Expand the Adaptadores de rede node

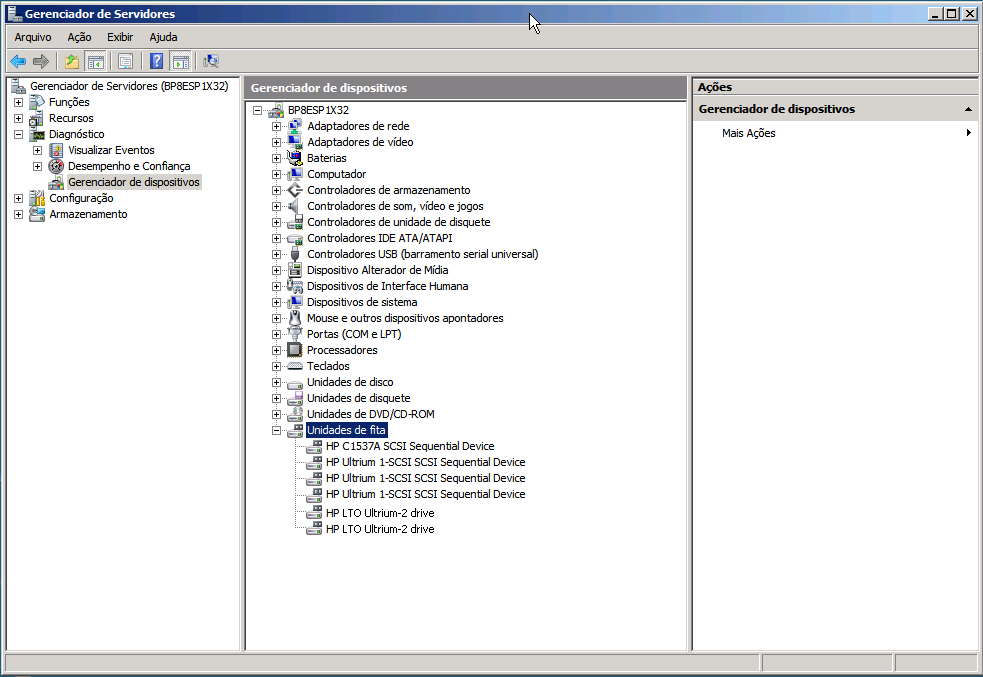coord(277,126)
